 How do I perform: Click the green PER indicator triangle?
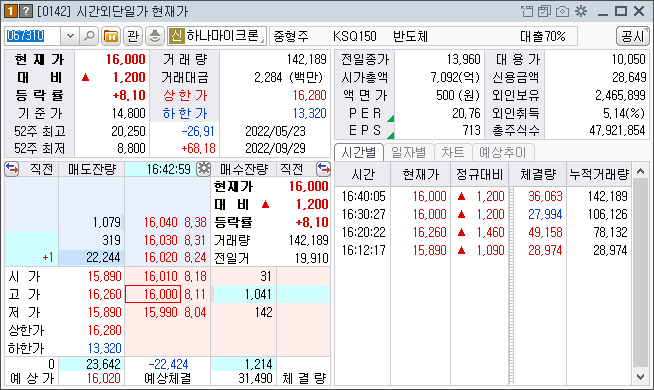click(390, 118)
